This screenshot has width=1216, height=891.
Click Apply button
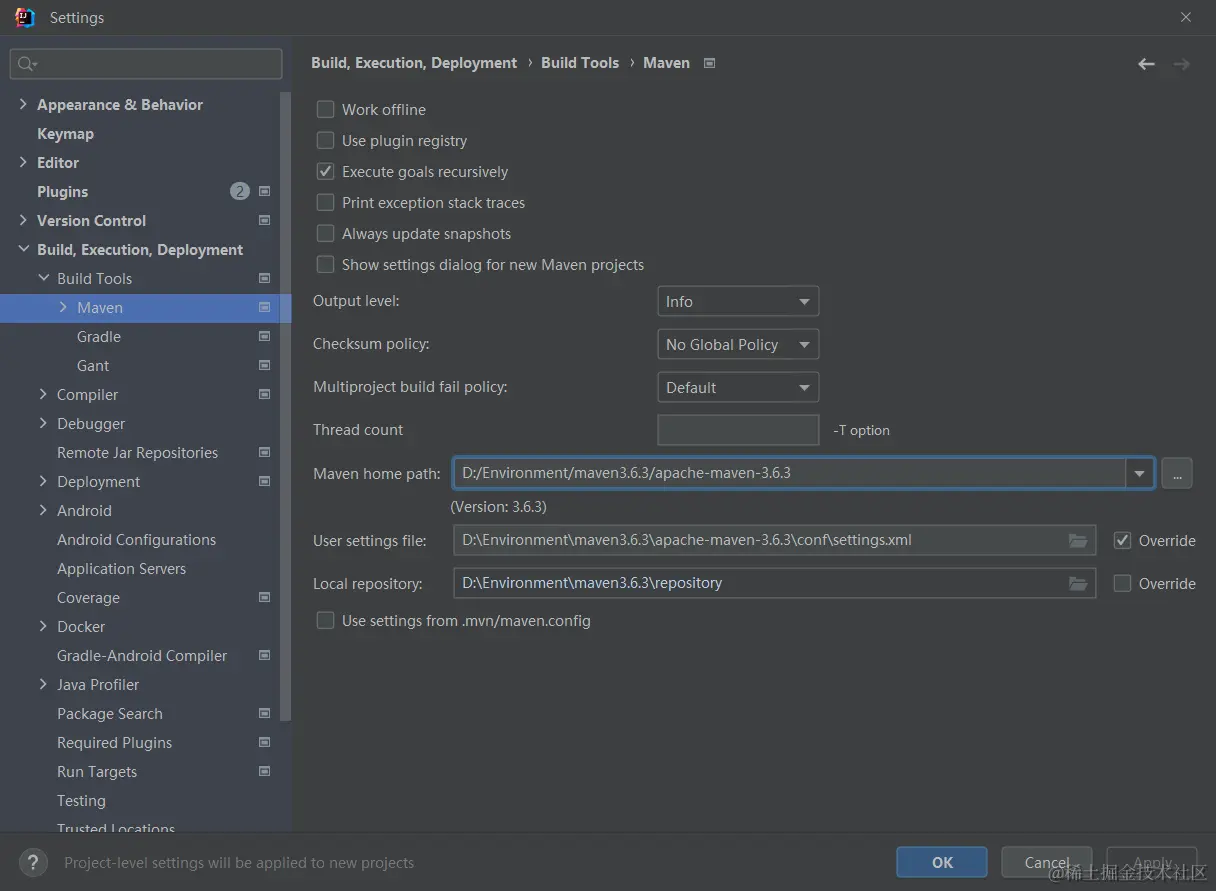tap(1152, 862)
